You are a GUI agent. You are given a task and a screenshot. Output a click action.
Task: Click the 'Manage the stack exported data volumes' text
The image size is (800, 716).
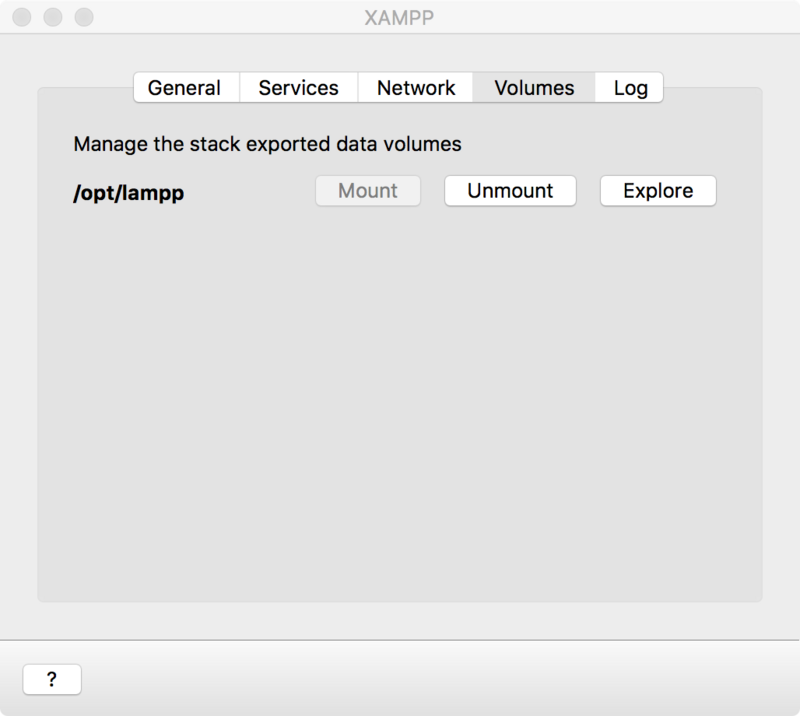pyautogui.click(x=267, y=144)
